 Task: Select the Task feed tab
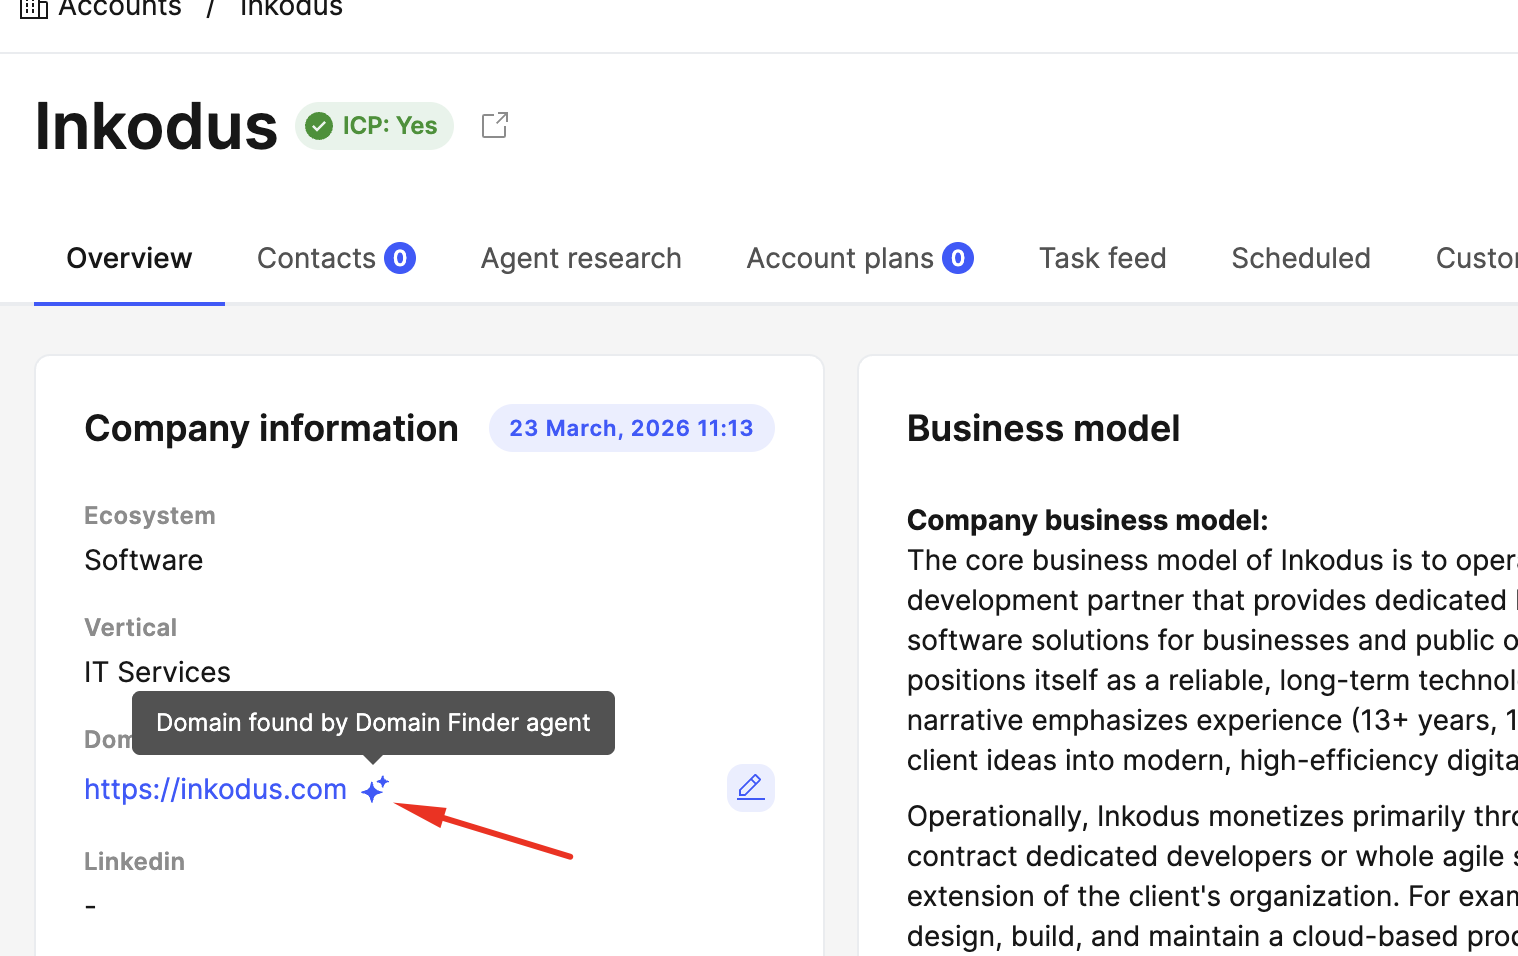(1102, 258)
